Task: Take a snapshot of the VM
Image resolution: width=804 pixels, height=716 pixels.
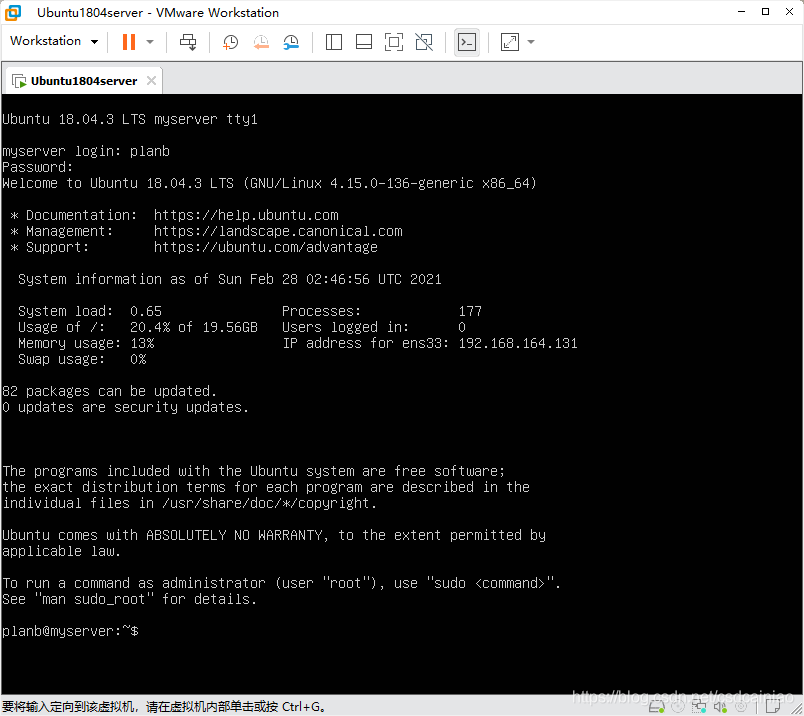Action: pyautogui.click(x=230, y=42)
